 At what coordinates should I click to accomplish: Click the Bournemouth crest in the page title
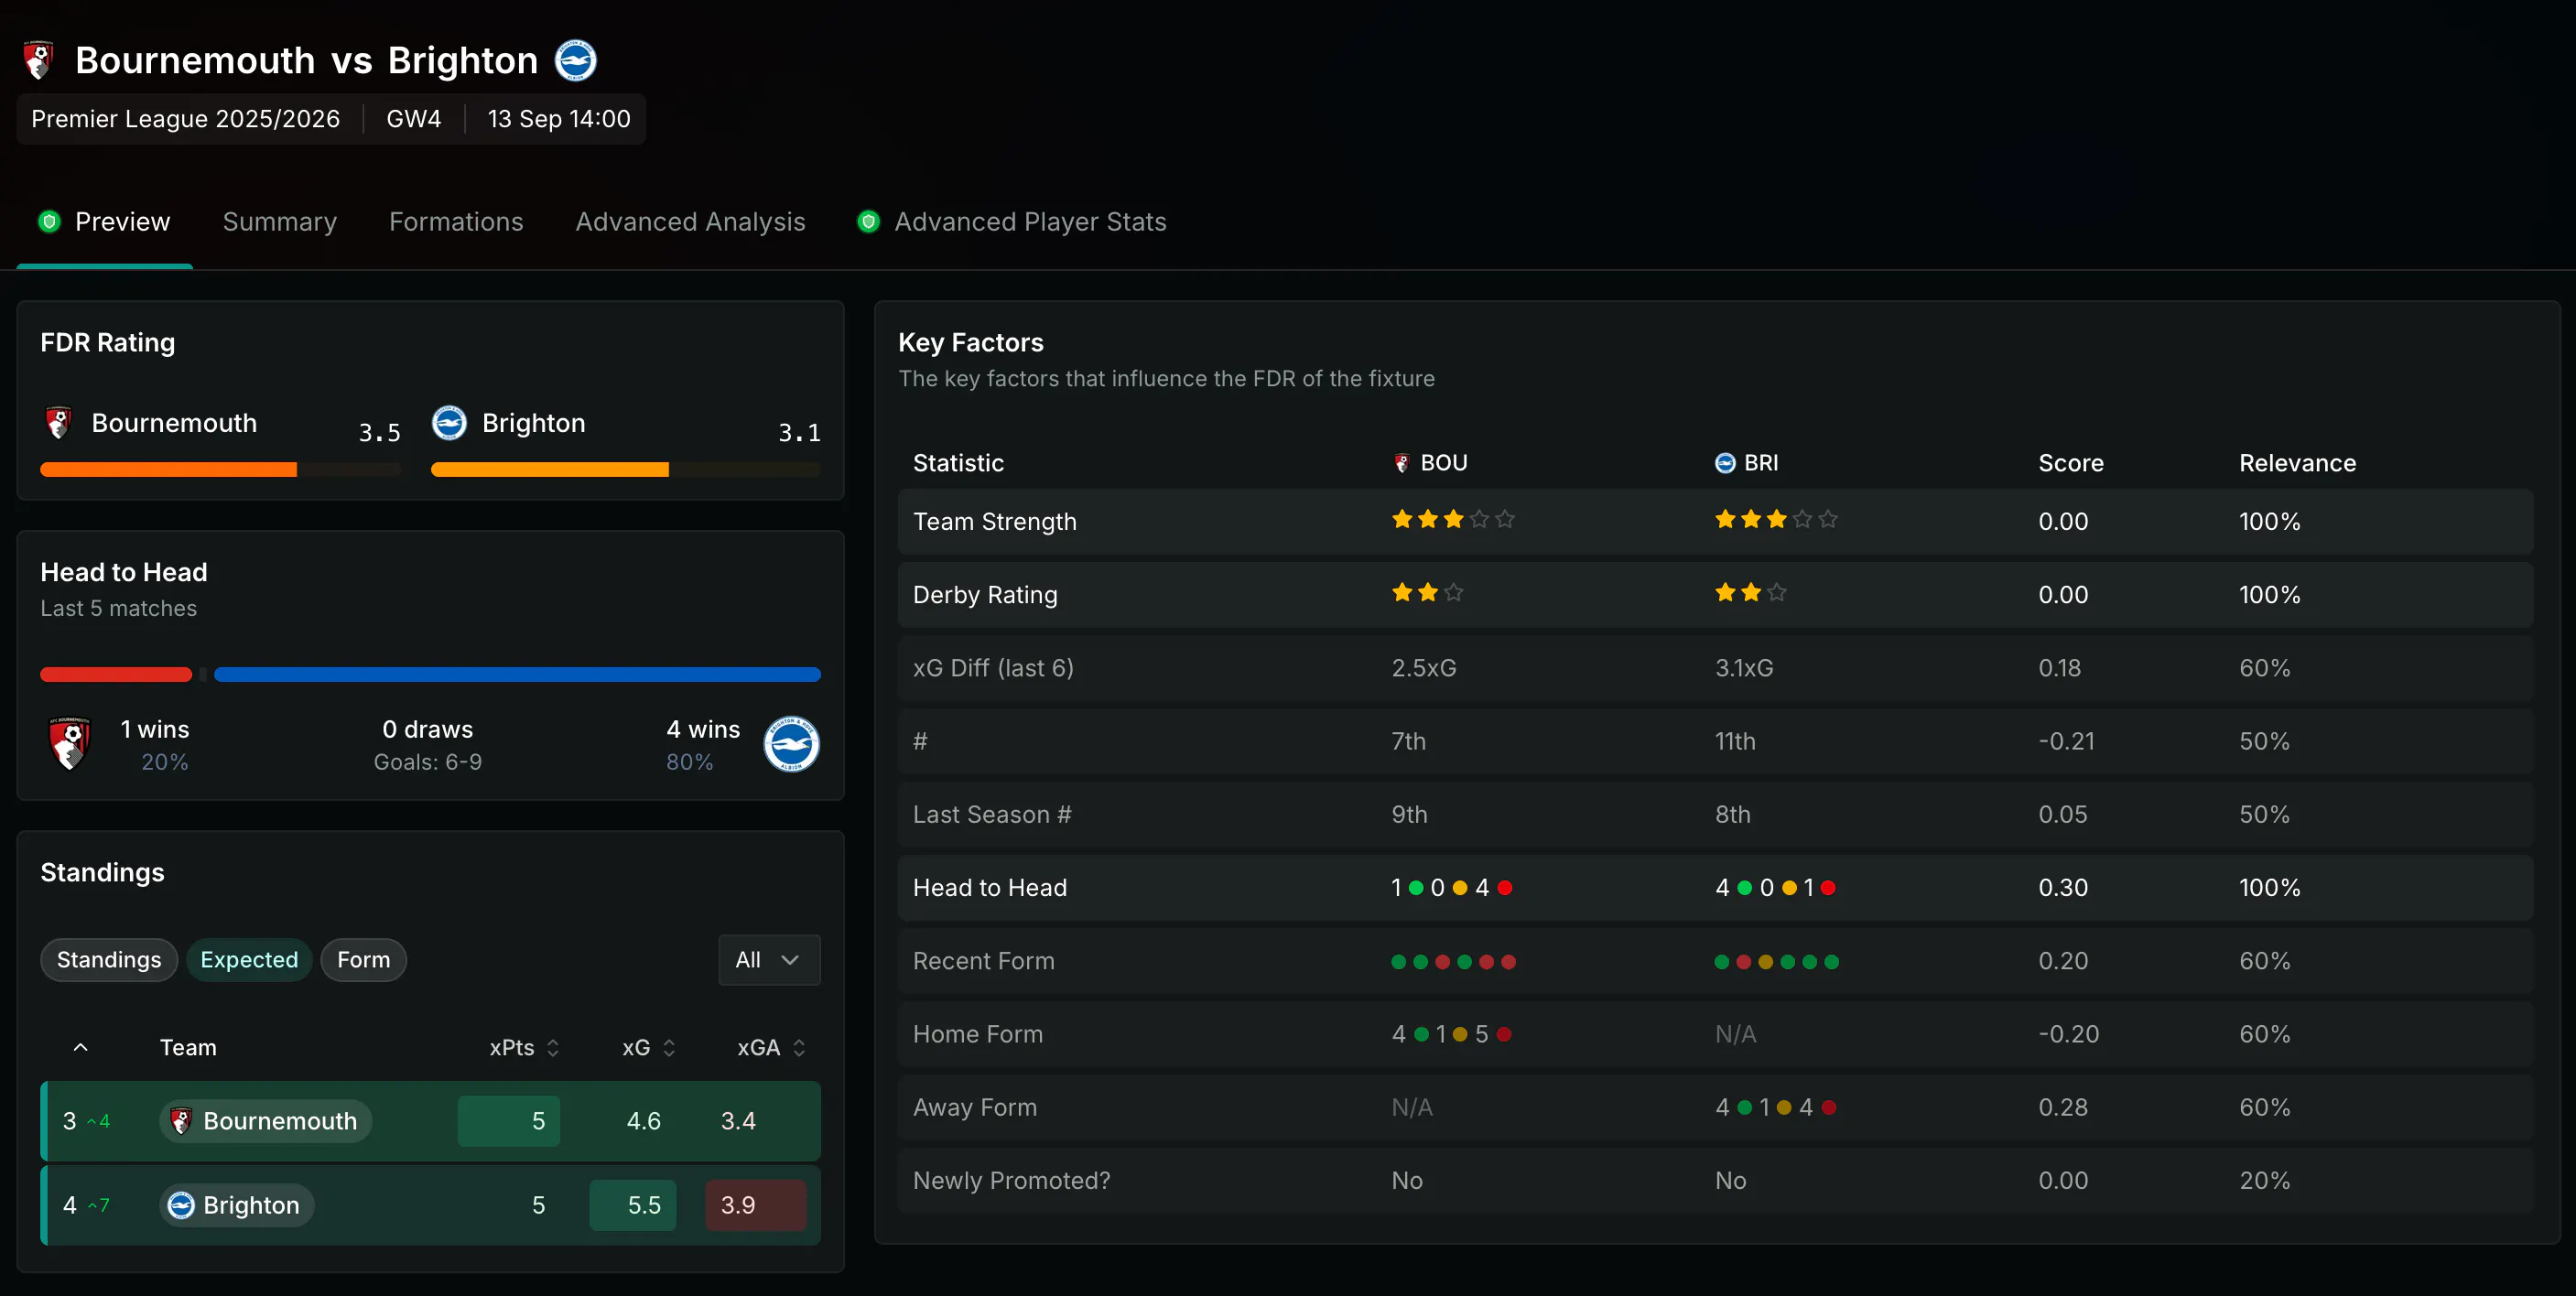(38, 60)
